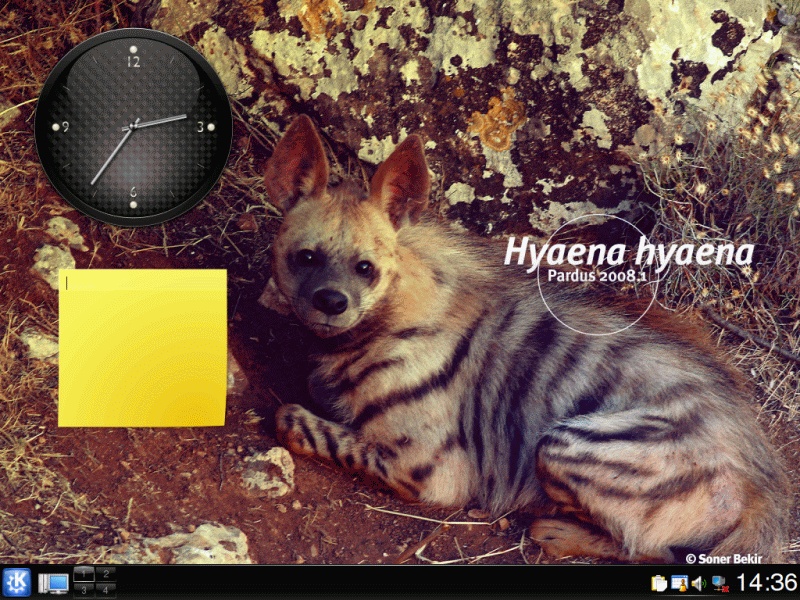Click the analog clock desktop widget

click(133, 127)
